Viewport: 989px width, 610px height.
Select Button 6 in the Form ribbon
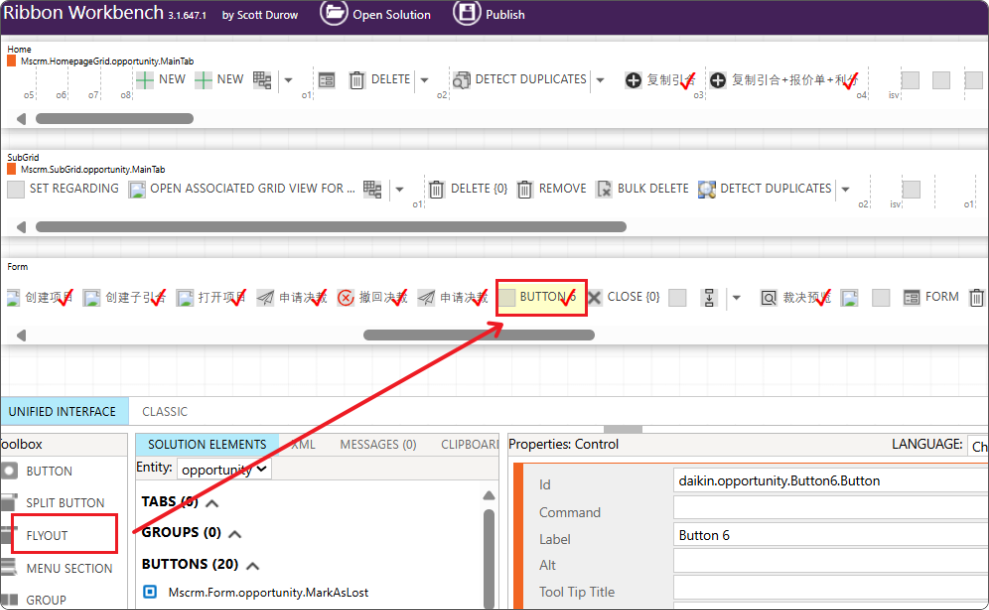tap(541, 297)
